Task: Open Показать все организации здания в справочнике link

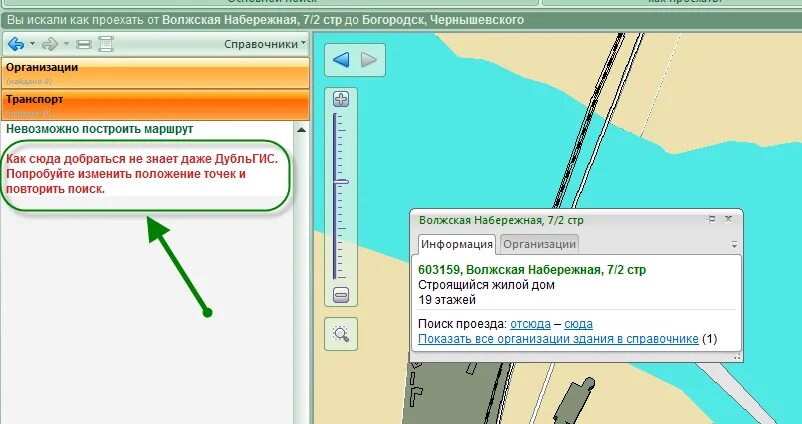Action: point(558,339)
